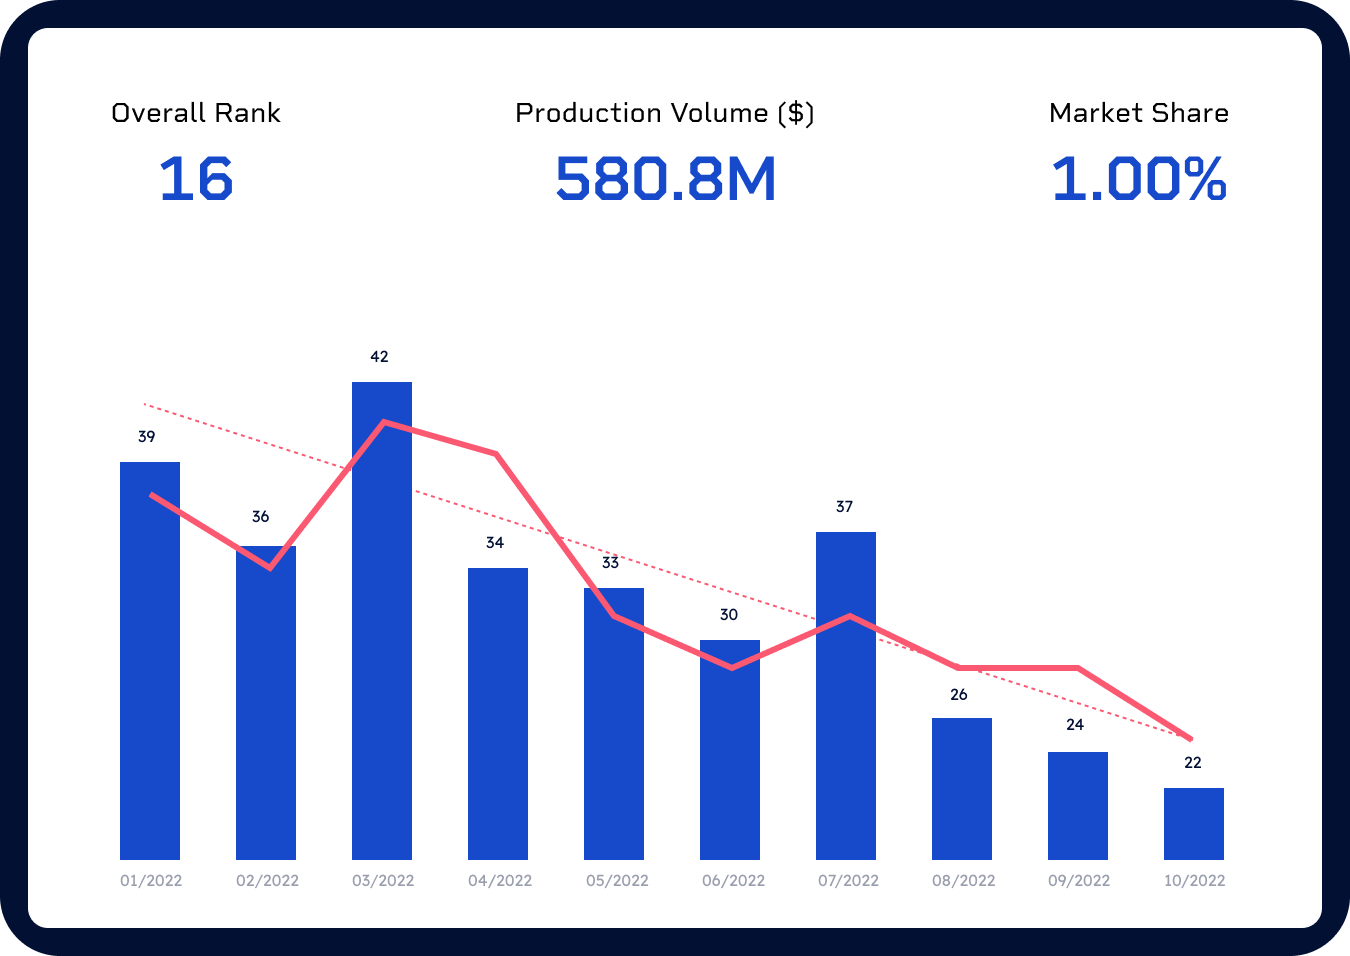Click the Production Volume ($) heading

click(x=665, y=113)
